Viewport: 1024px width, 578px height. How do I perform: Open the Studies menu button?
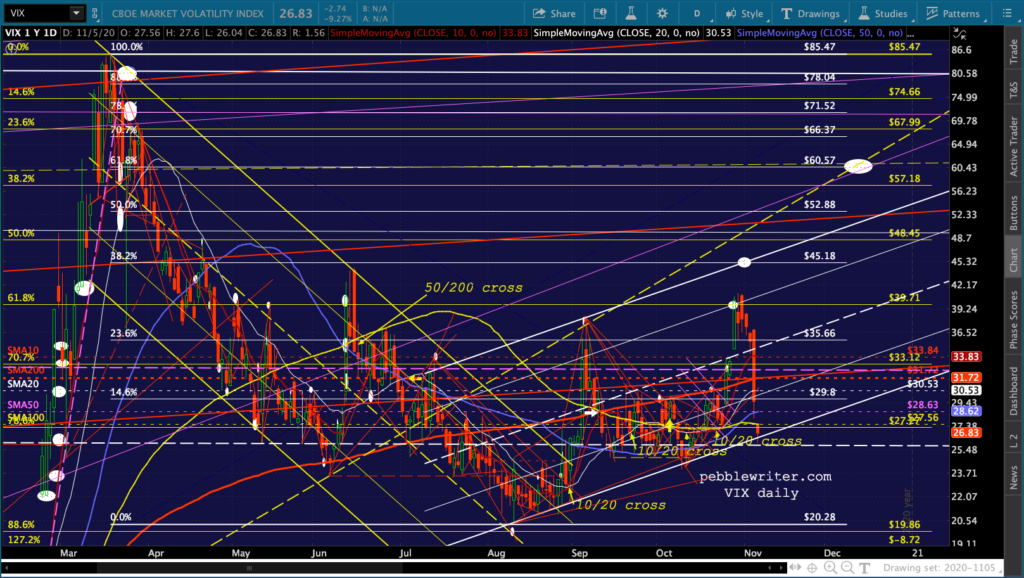pyautogui.click(x=883, y=13)
